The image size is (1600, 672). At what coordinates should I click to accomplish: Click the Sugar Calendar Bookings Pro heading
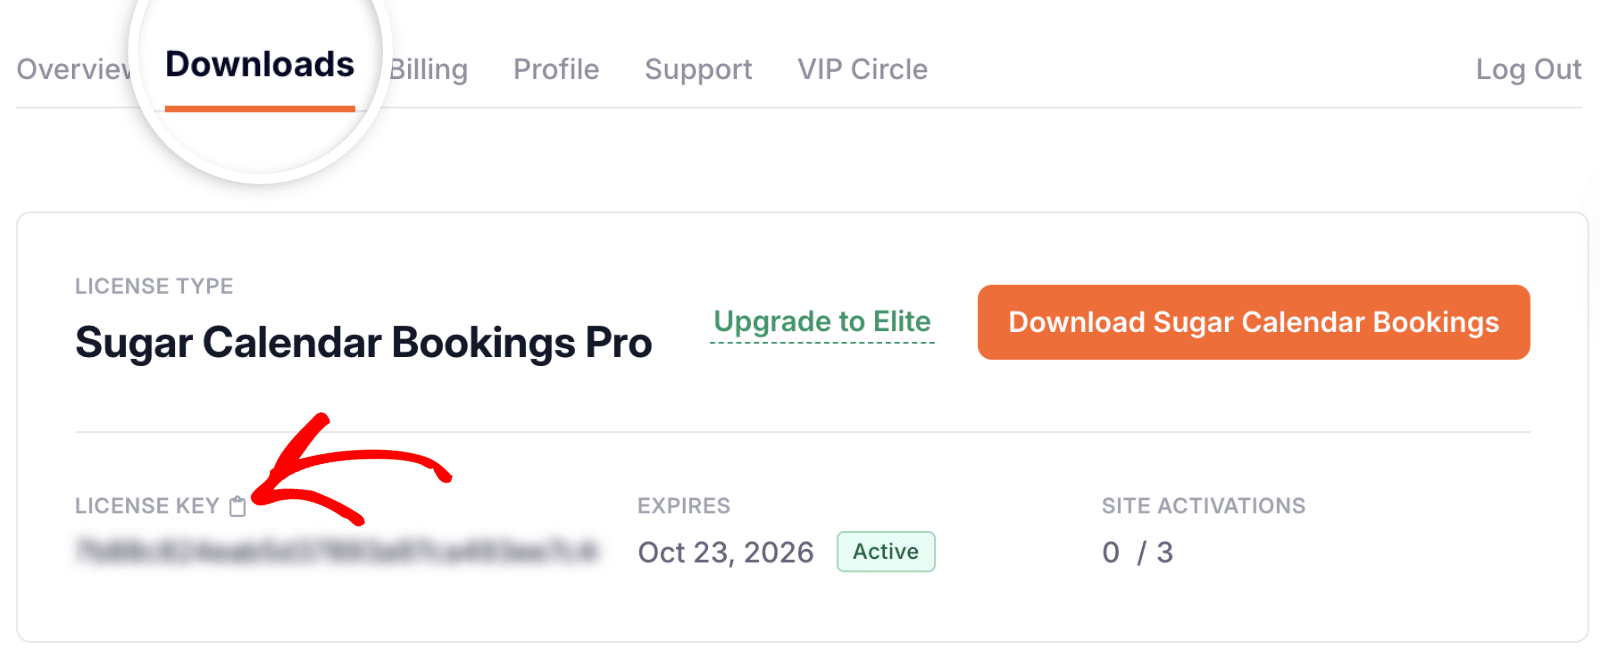coord(363,342)
